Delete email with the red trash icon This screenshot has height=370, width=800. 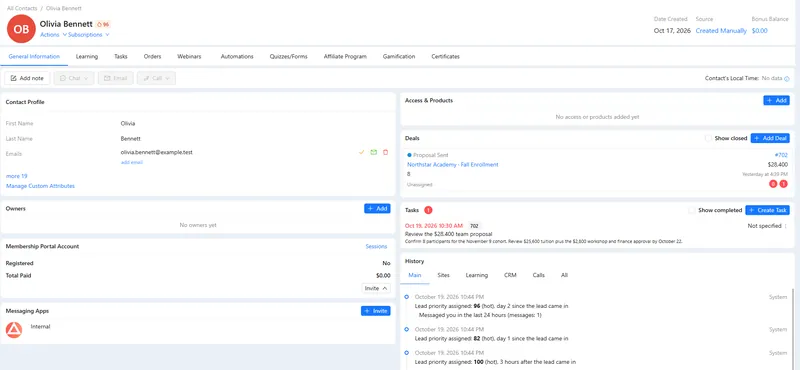385,152
